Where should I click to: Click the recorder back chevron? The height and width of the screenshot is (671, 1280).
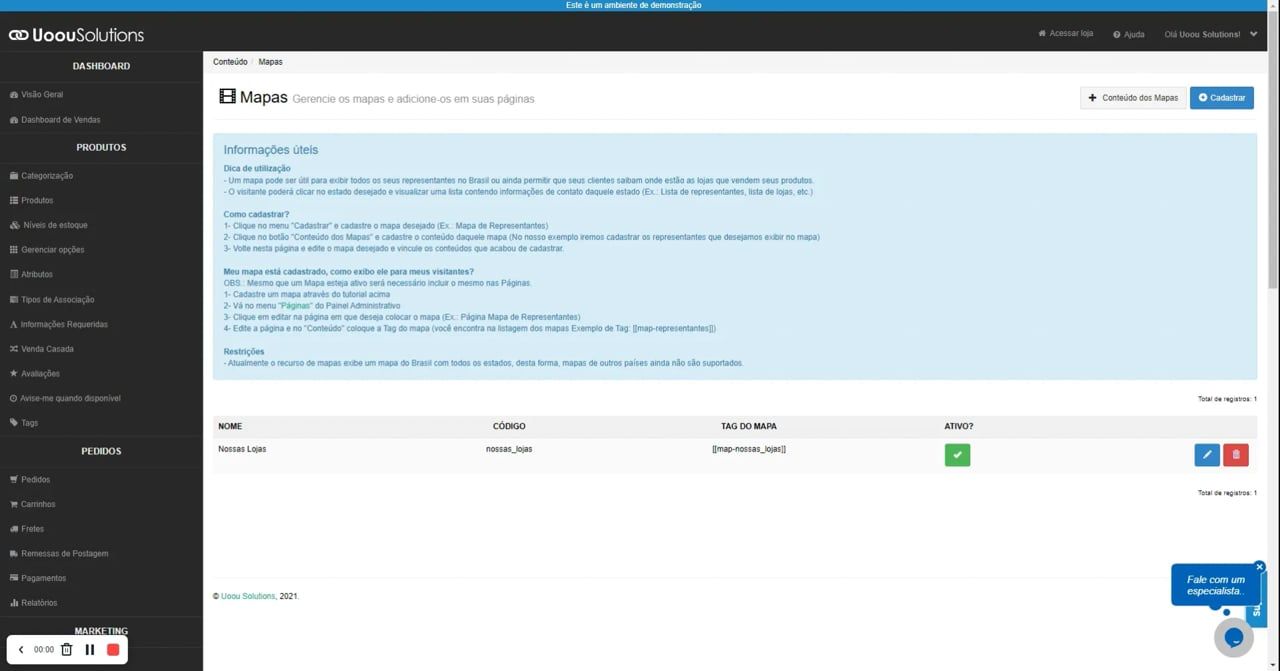pyautogui.click(x=21, y=650)
